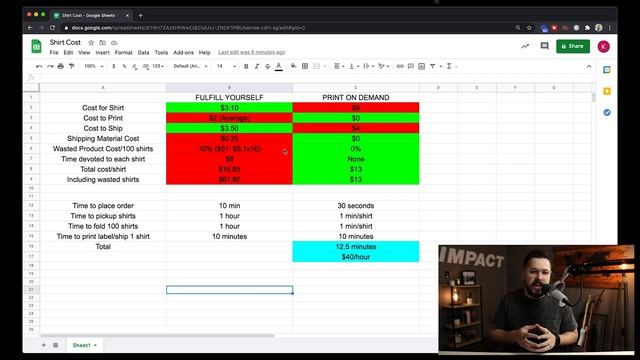Open the zoom 100% dropdown
Image resolution: width=640 pixels, height=360 pixels.
pos(93,66)
